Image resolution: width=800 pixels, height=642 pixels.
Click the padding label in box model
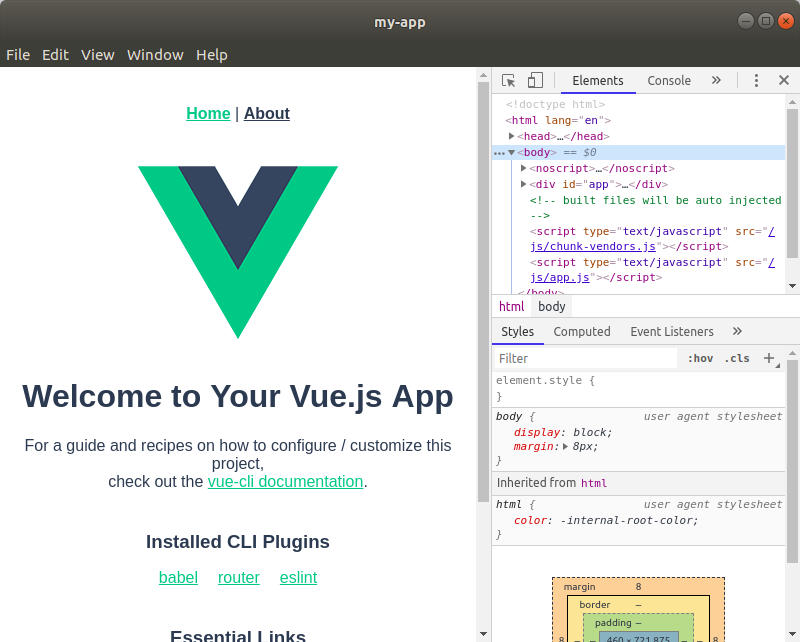613,623
